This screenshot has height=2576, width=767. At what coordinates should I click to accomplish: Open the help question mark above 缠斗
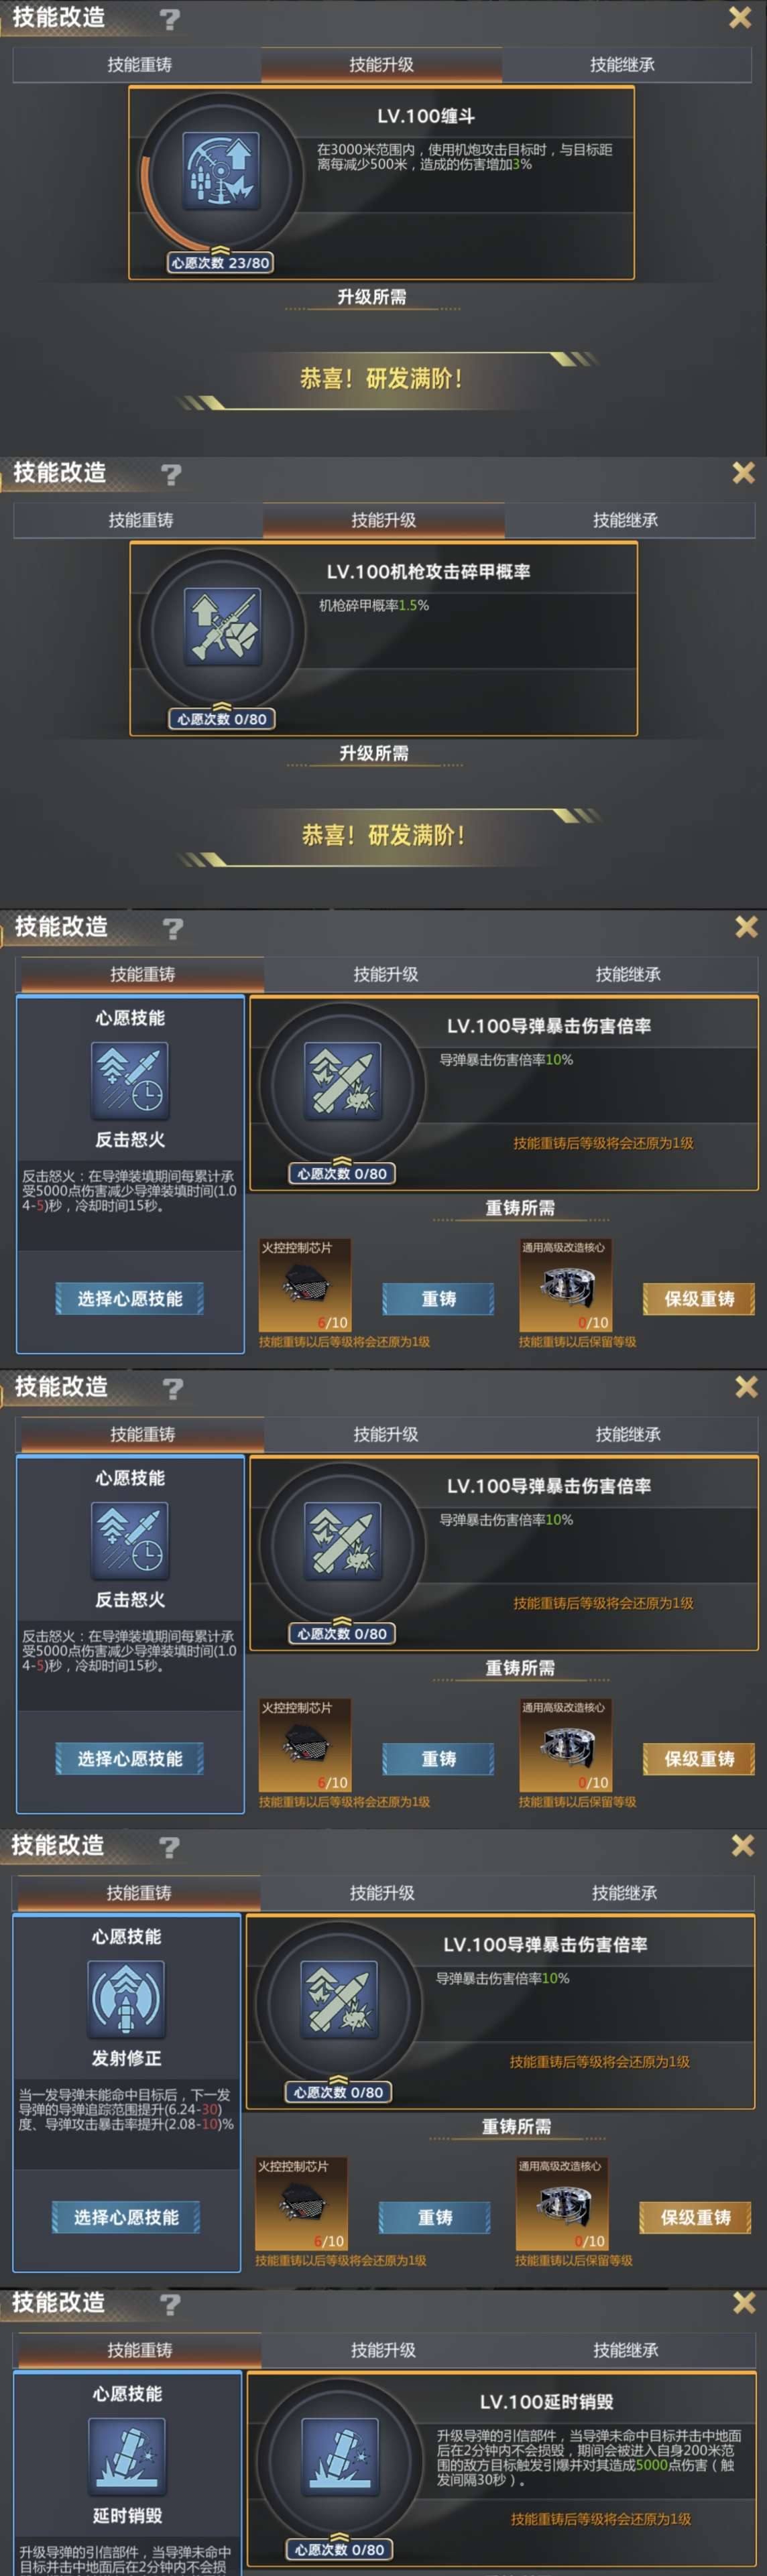(x=170, y=18)
